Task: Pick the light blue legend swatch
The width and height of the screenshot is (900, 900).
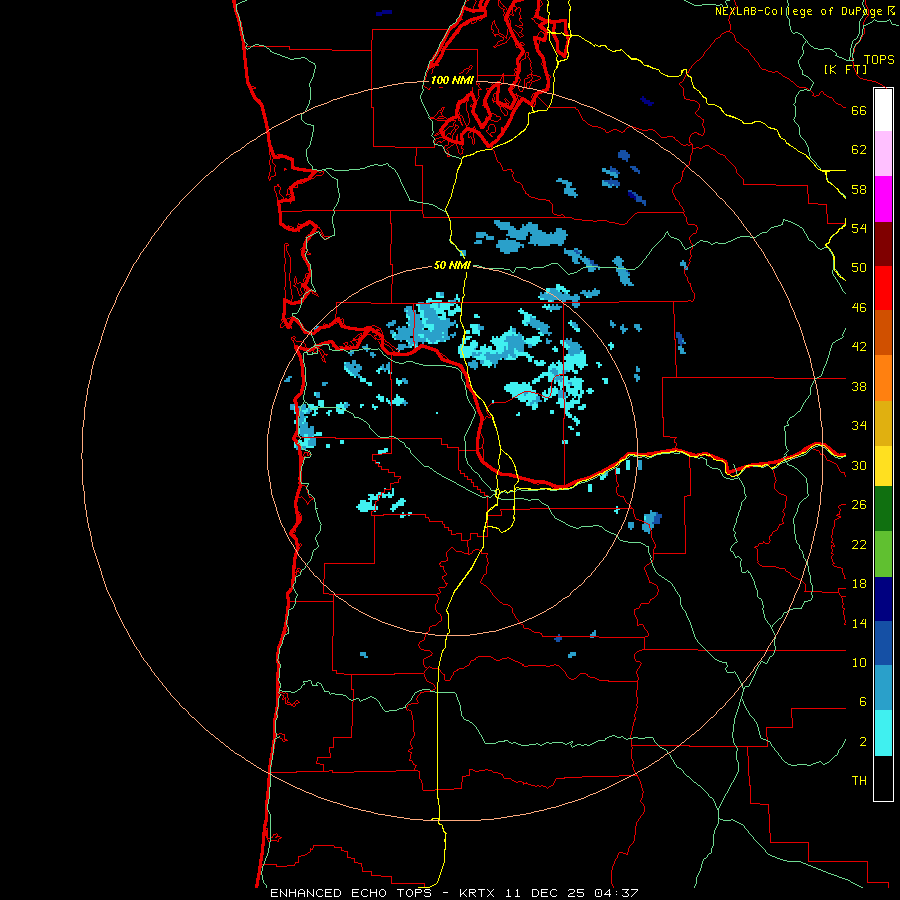Action: point(883,688)
